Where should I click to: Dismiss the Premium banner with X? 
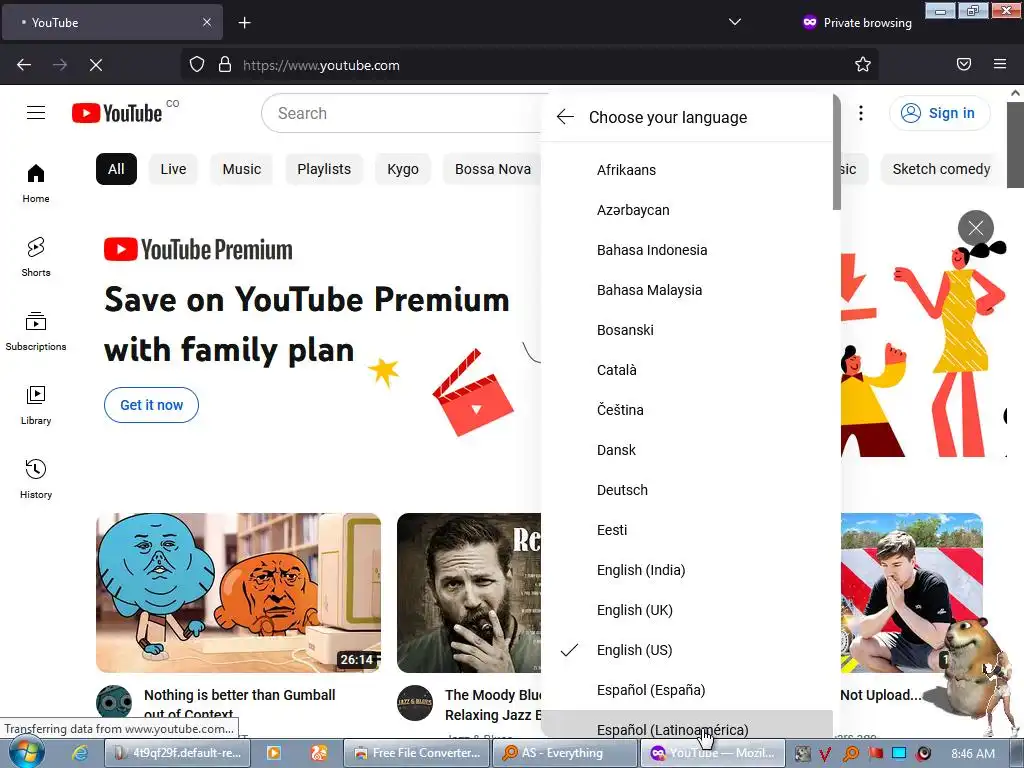tap(976, 228)
